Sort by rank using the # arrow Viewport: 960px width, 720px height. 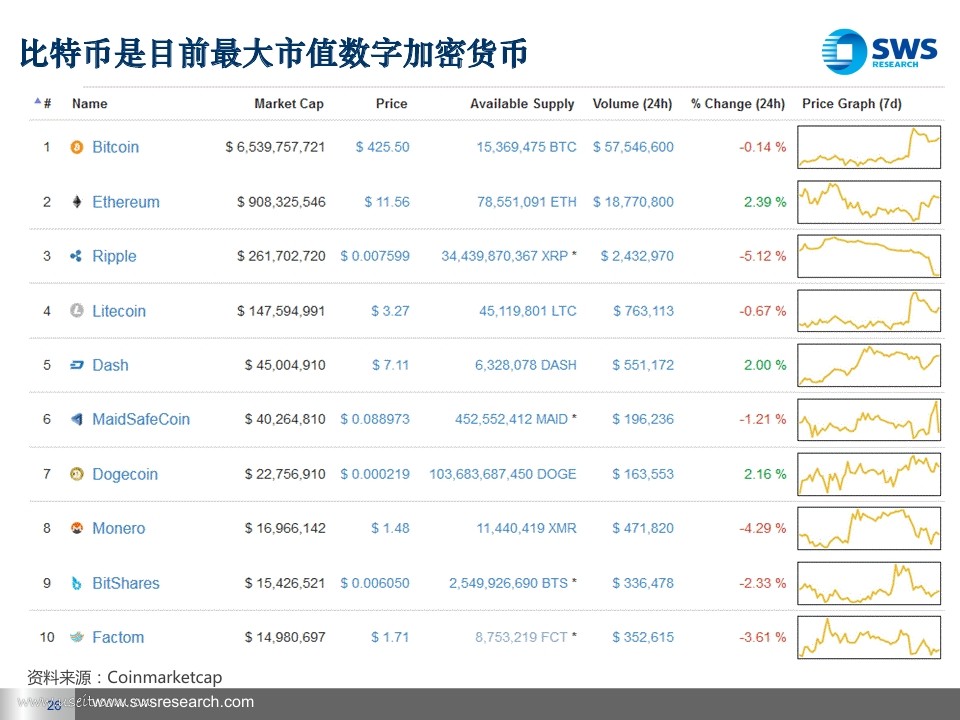coord(37,100)
